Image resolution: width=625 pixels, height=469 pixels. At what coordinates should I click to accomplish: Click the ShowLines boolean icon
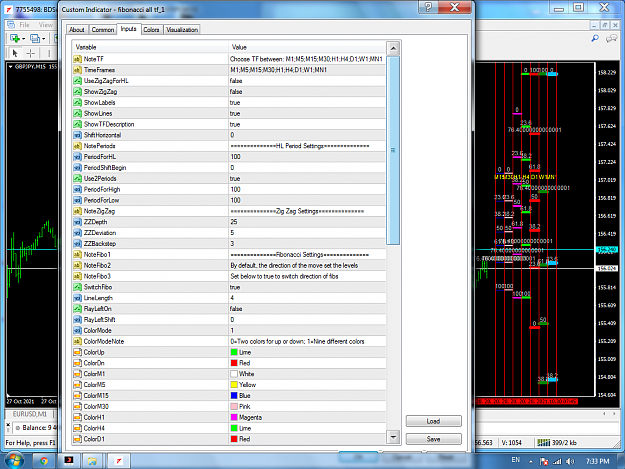(x=77, y=113)
